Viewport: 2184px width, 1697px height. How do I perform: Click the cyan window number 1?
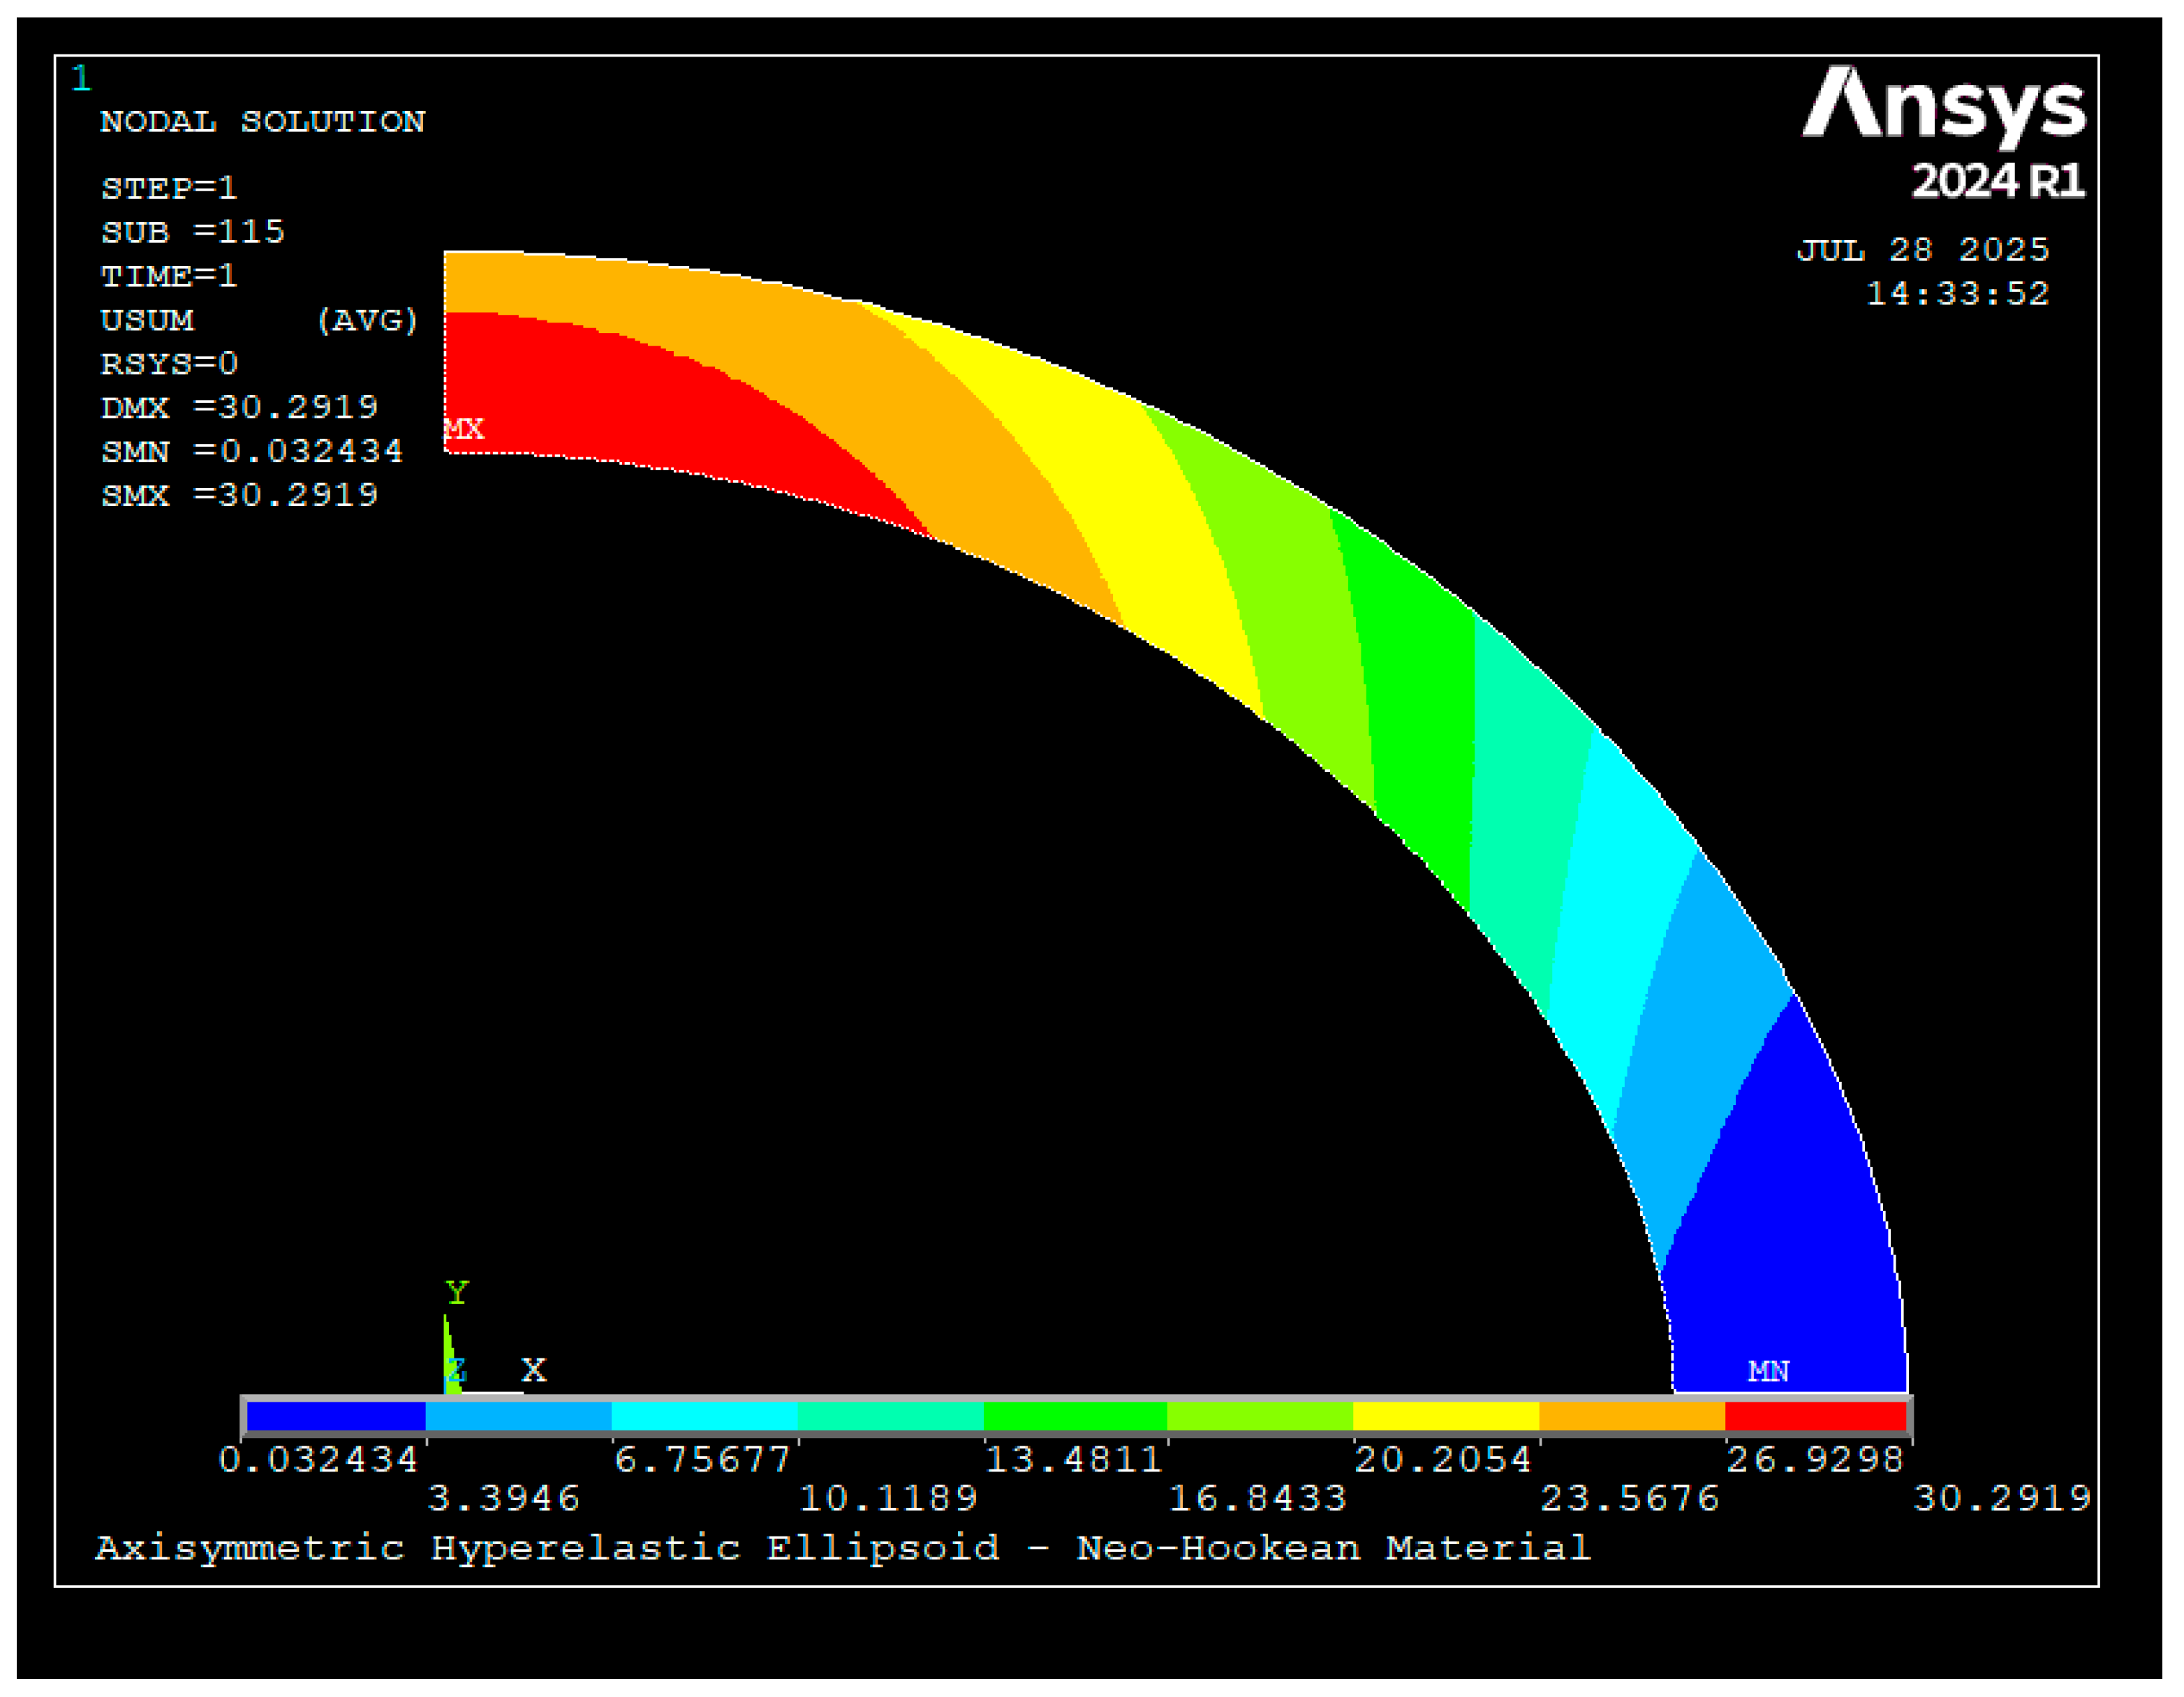pos(81,79)
